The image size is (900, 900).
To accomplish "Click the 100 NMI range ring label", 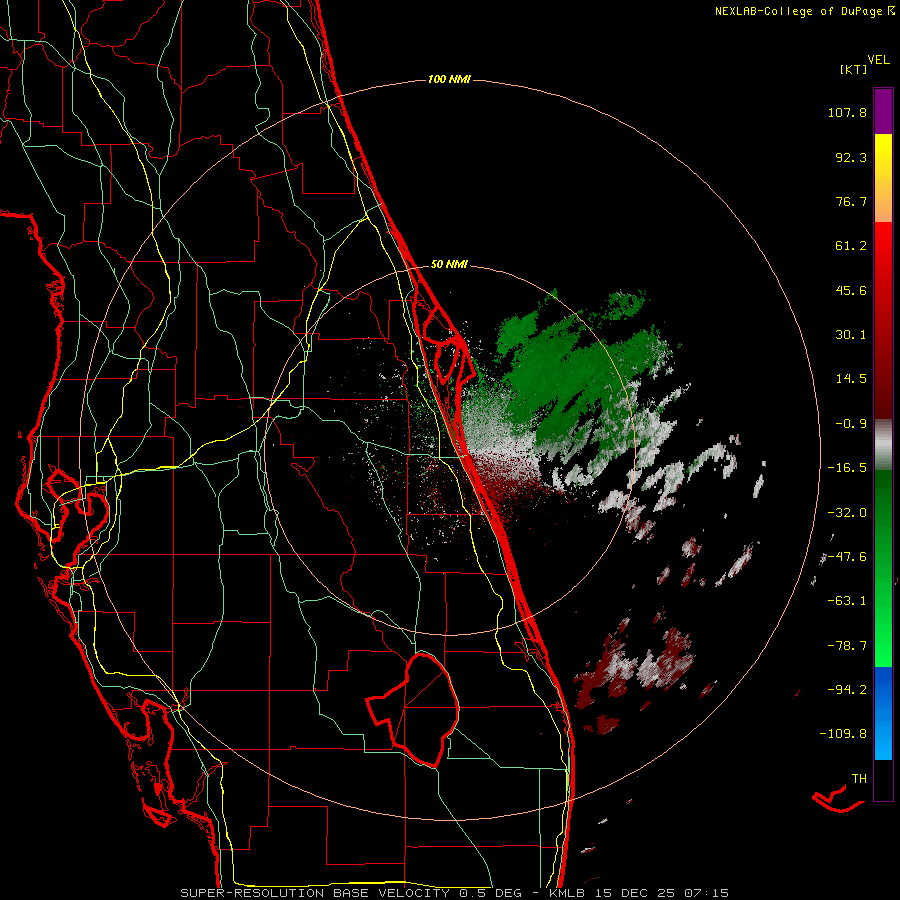I will point(449,79).
